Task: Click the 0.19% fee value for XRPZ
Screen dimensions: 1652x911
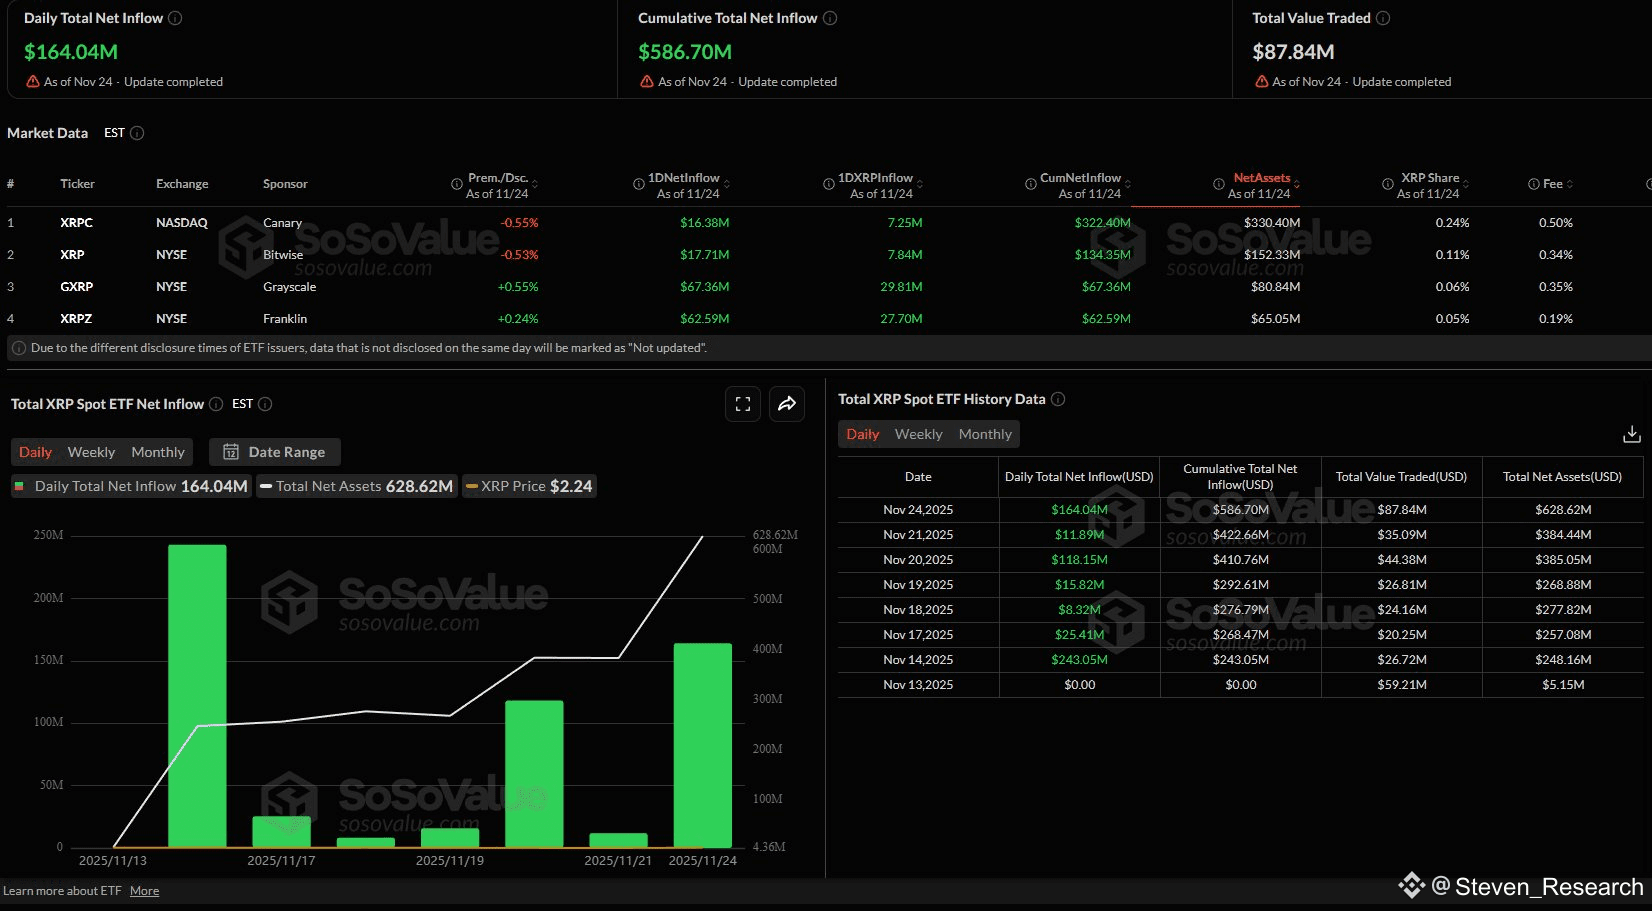Action: coord(1556,319)
